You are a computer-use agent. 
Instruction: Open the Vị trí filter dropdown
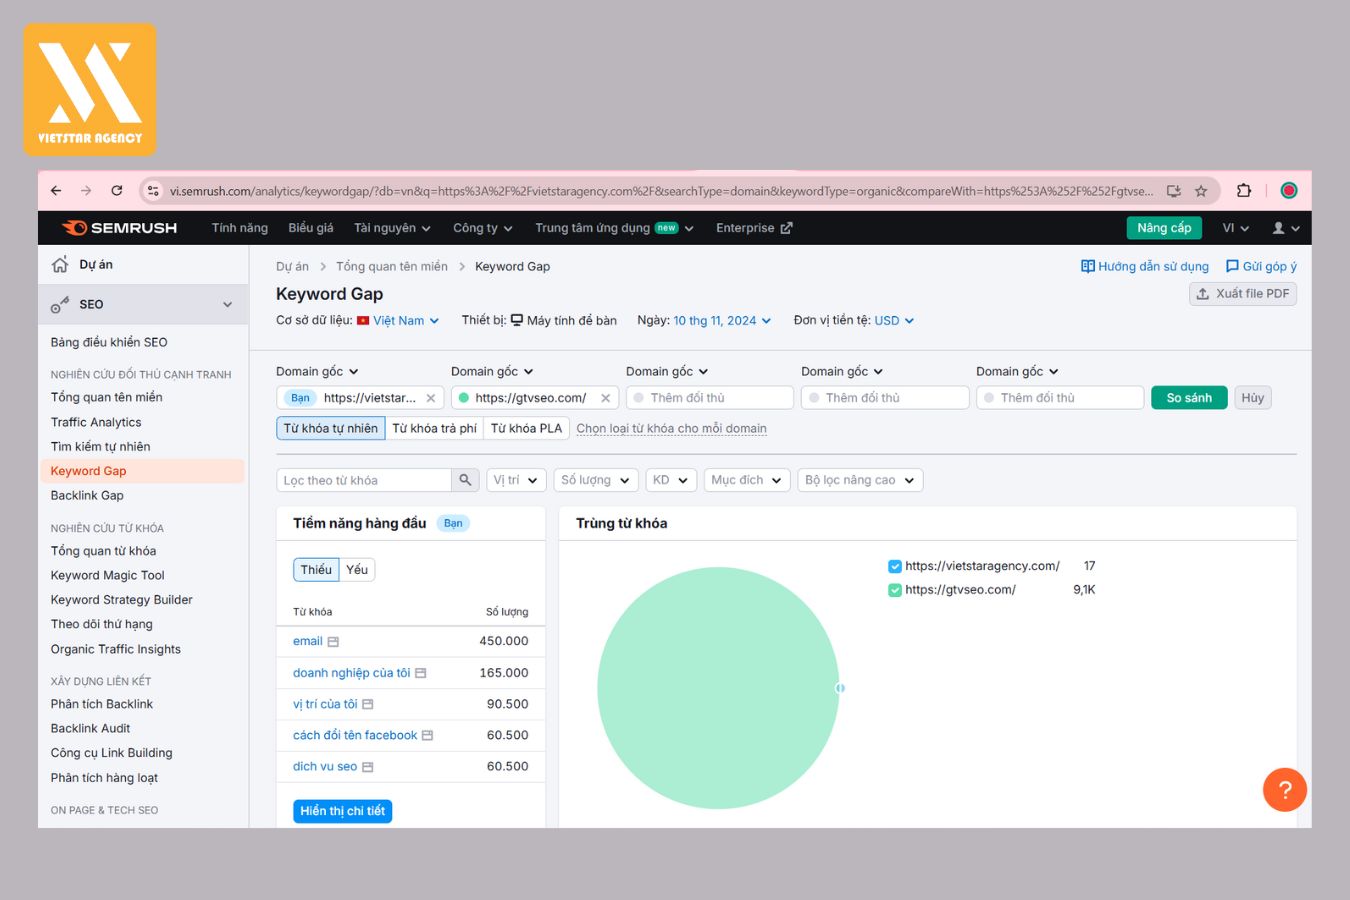tap(516, 480)
